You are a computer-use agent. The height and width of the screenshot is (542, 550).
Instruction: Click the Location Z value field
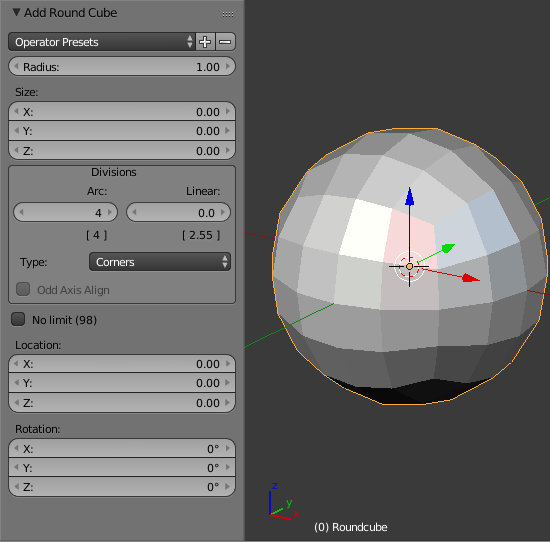tap(122, 402)
